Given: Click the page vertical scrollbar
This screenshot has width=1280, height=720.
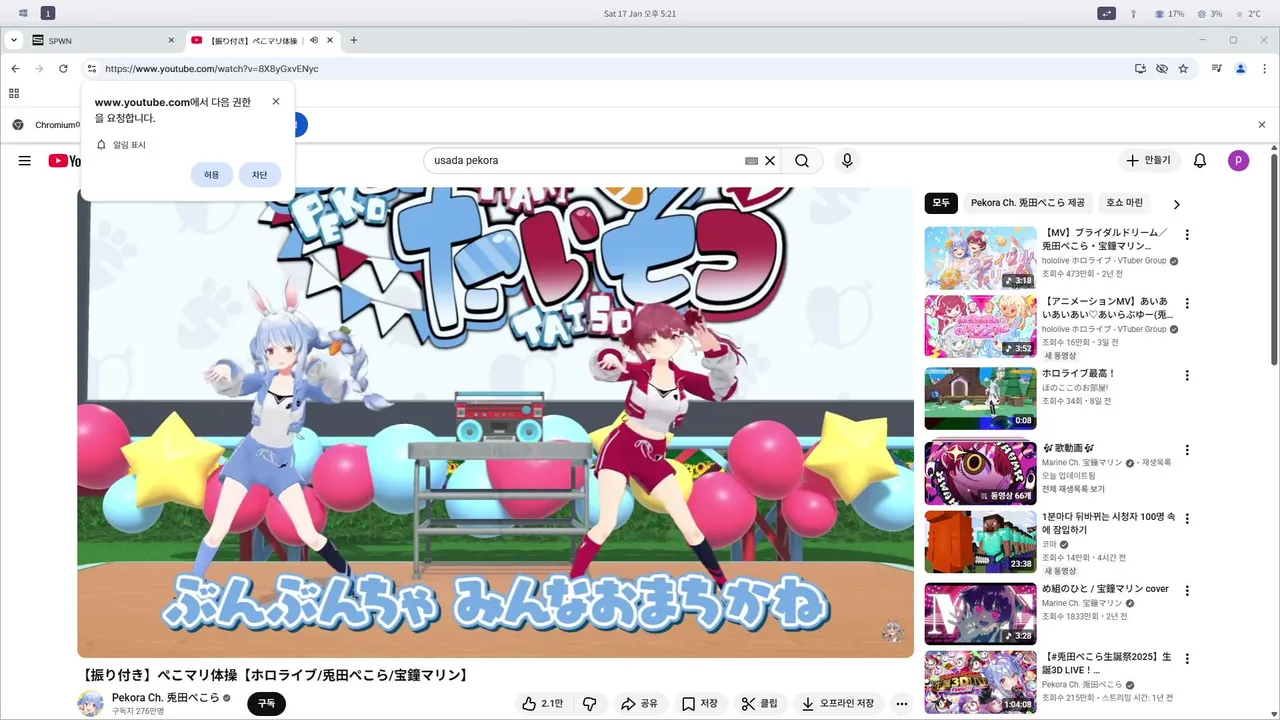Looking at the screenshot, I should coord(1274,260).
